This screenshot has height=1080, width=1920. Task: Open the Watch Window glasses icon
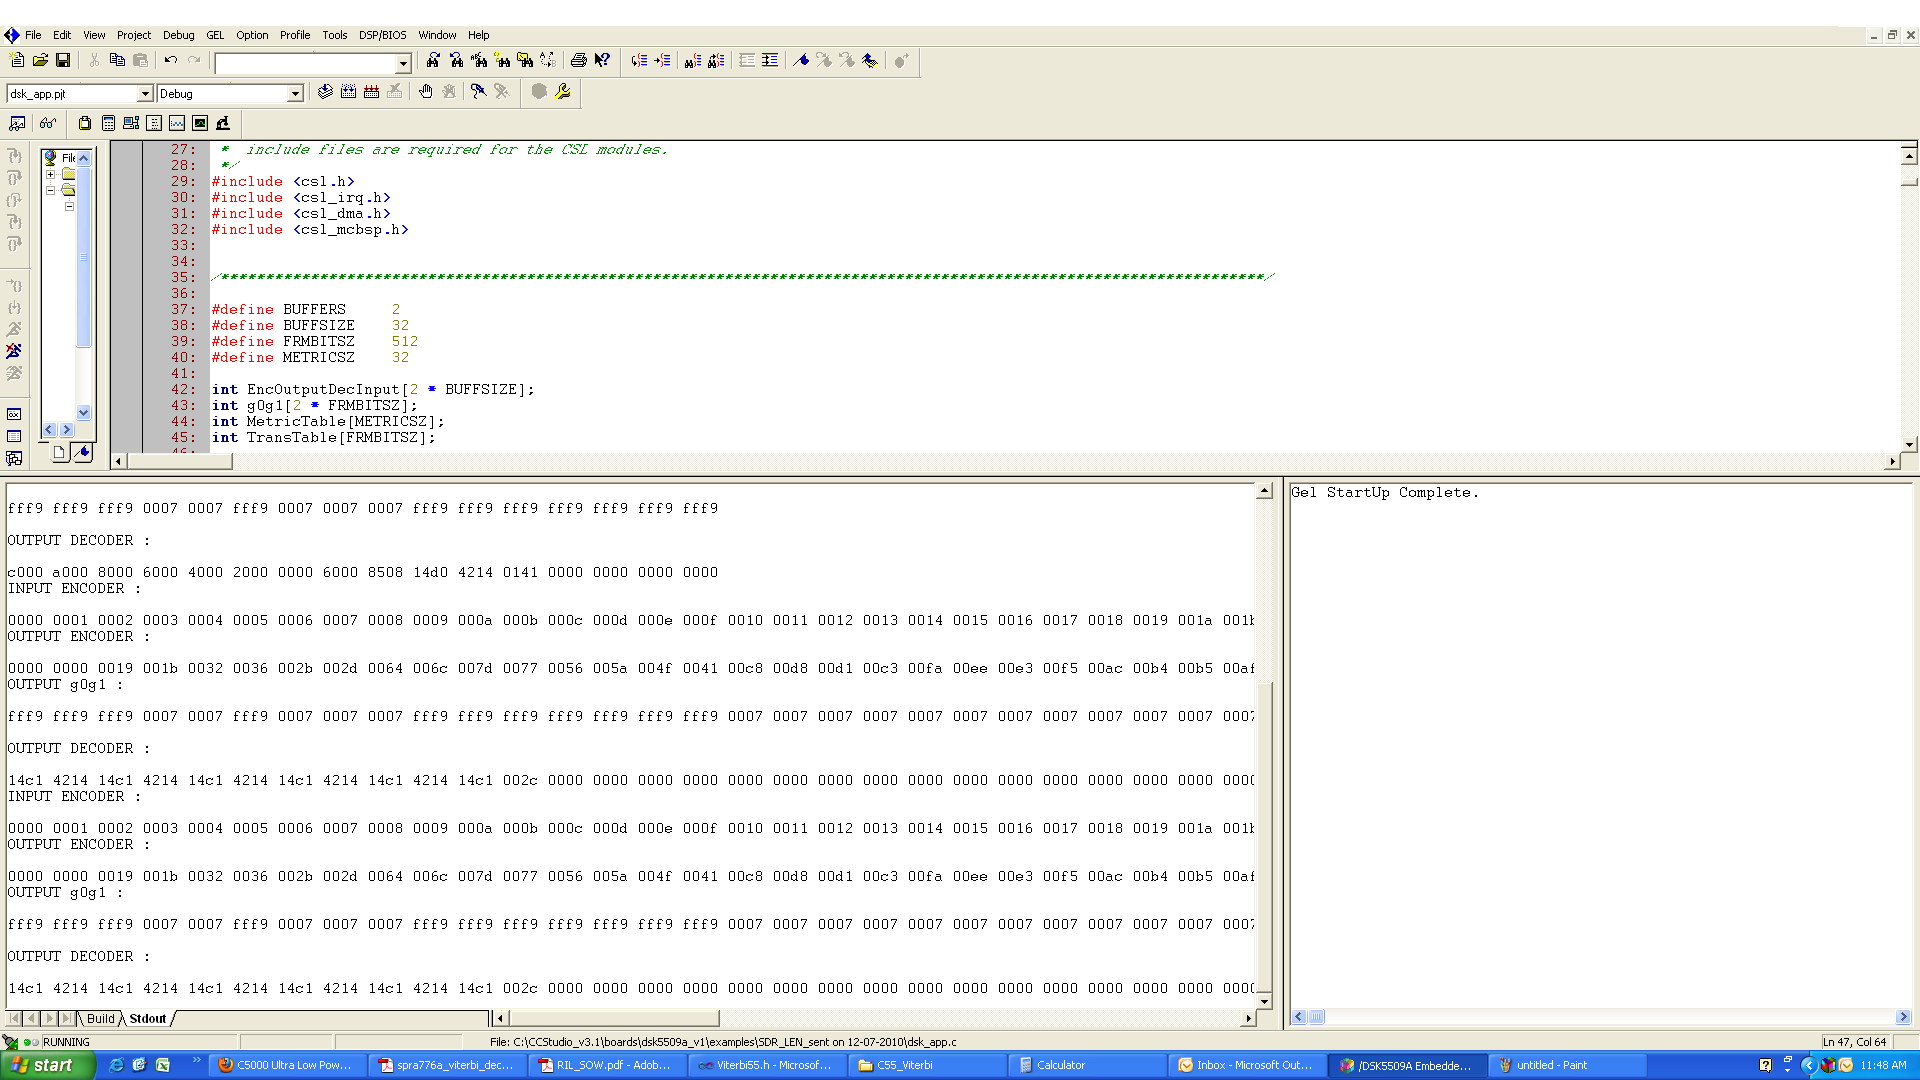pyautogui.click(x=47, y=123)
